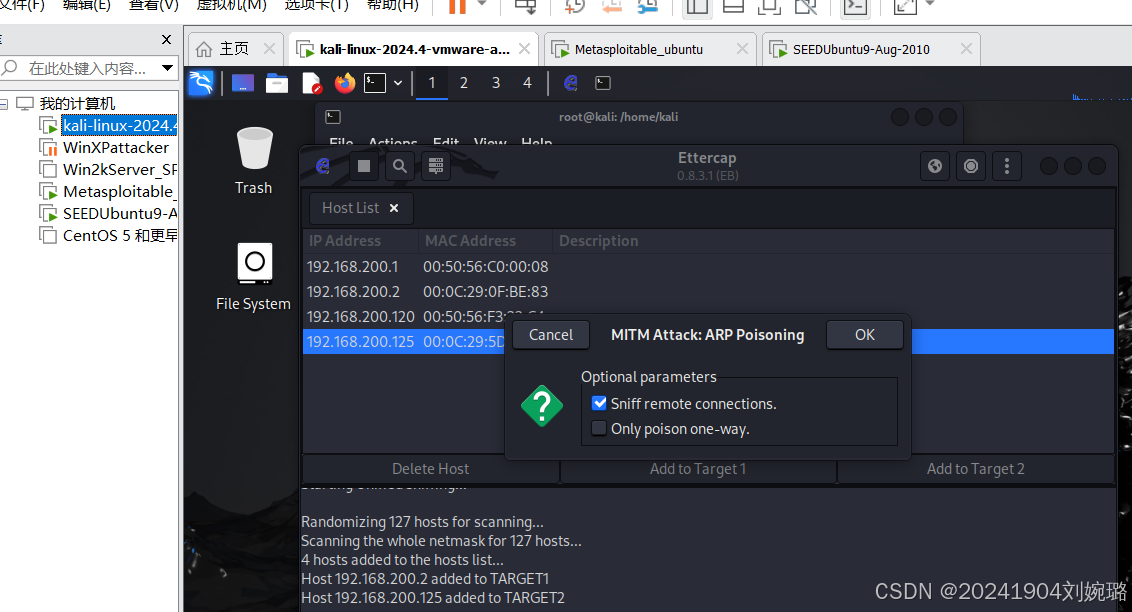Open the file manager from the Kali panel
1132x612 pixels.
pos(277,84)
